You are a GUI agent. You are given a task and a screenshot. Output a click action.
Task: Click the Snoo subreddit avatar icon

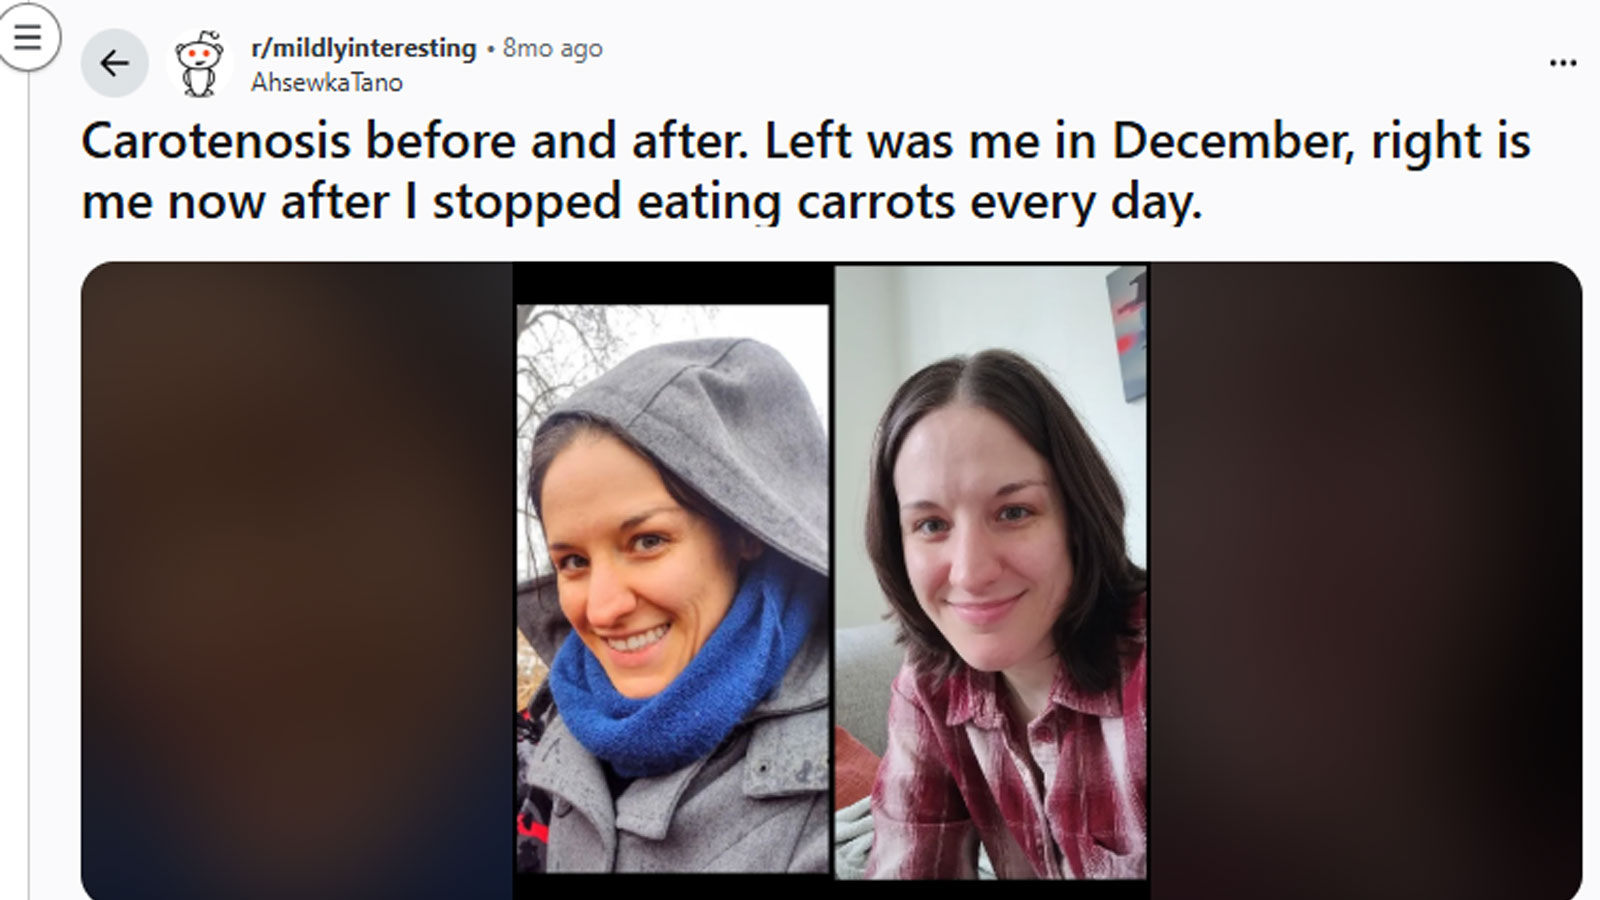(x=200, y=64)
